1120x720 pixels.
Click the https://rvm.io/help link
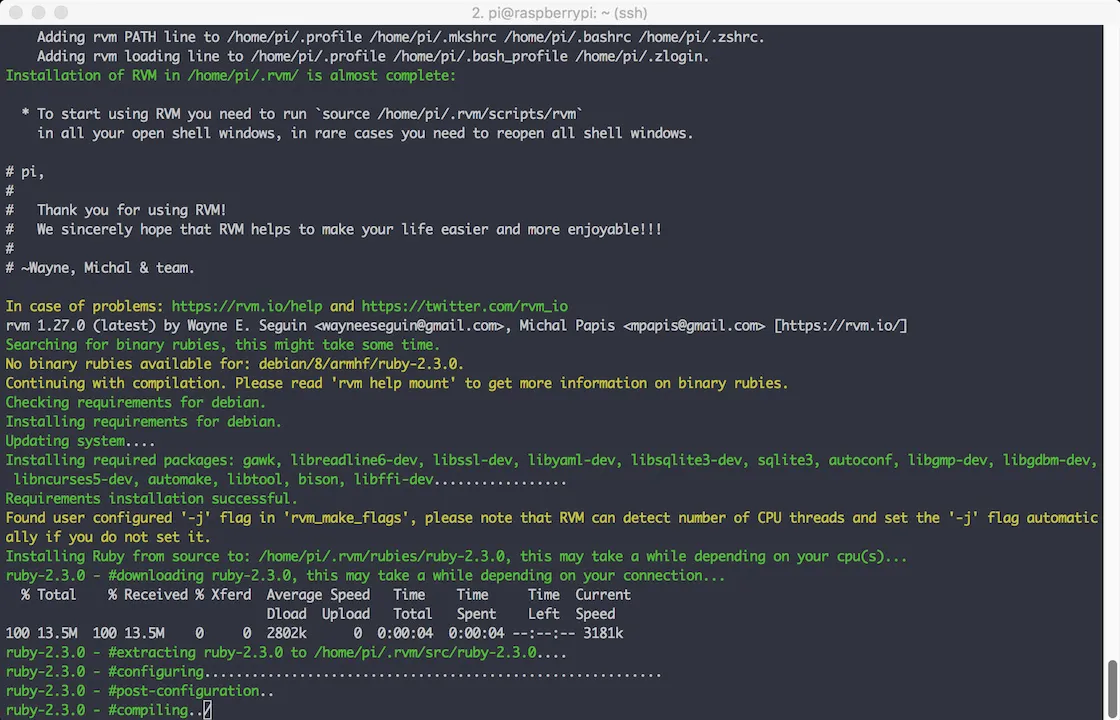pos(246,306)
